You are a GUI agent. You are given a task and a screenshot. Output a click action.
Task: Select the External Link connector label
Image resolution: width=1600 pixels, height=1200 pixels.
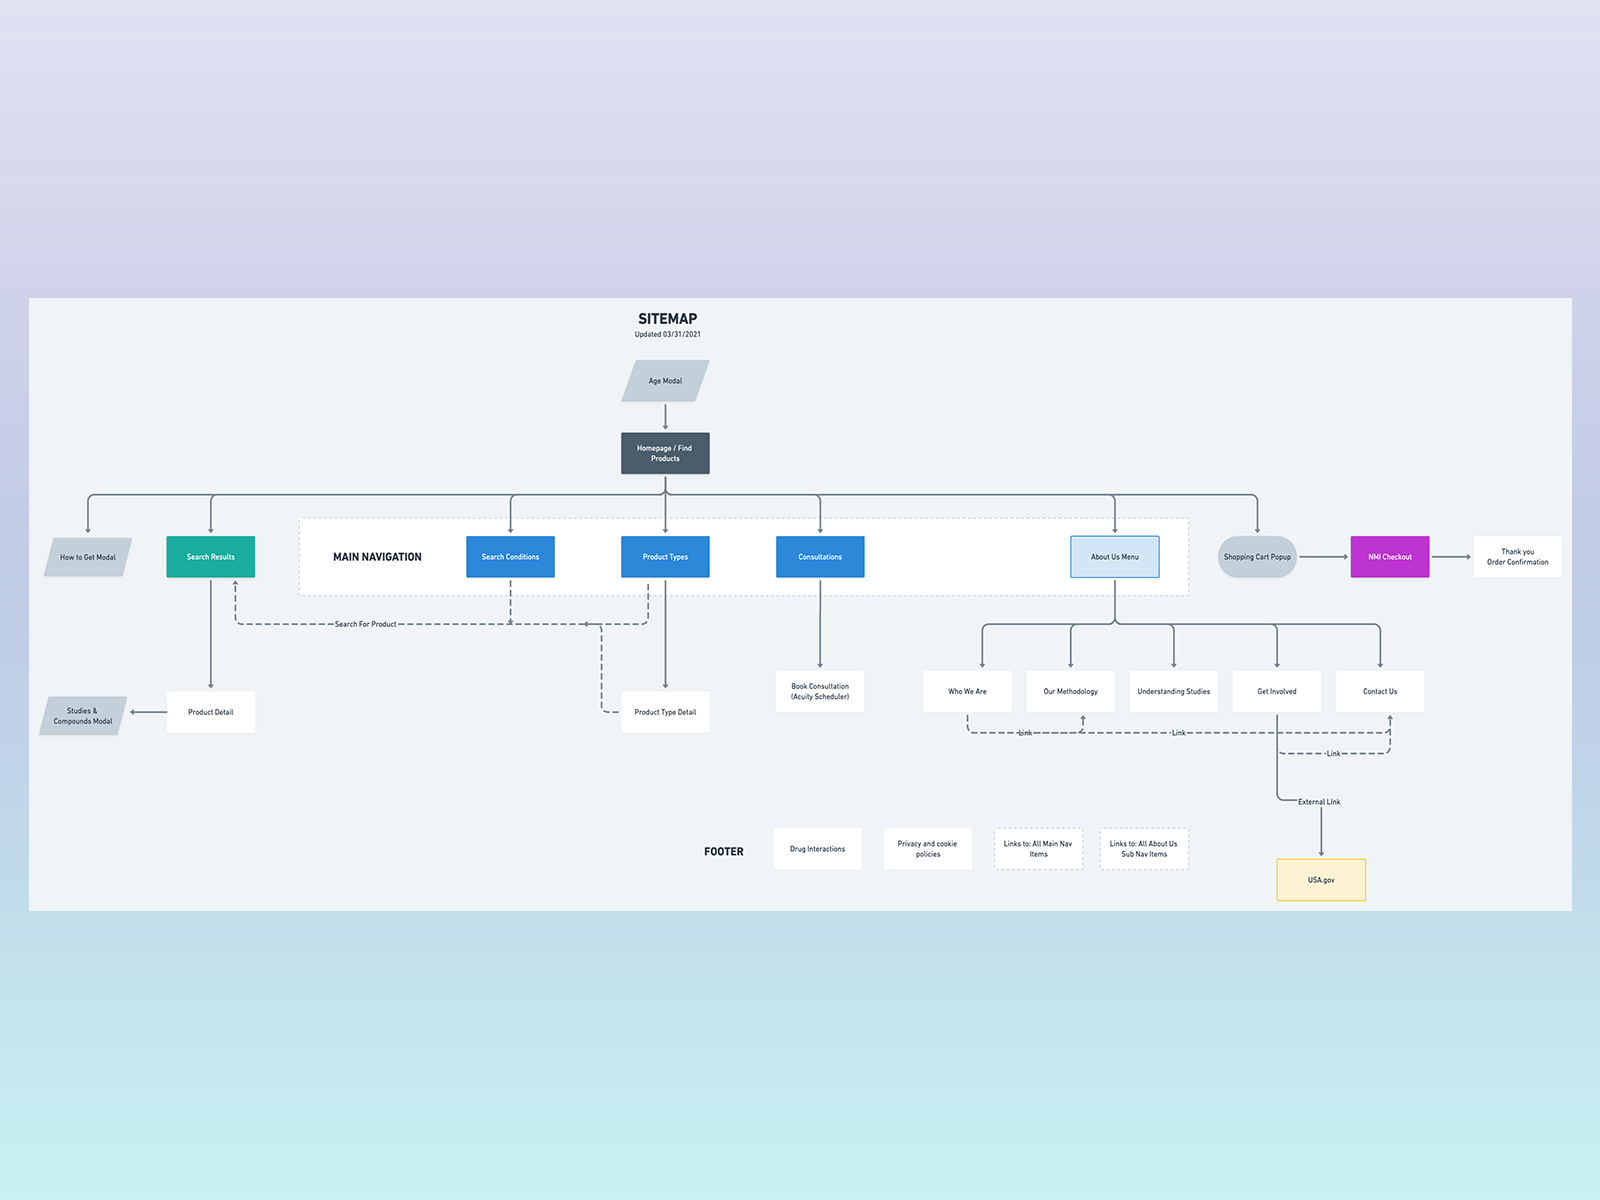click(1319, 802)
